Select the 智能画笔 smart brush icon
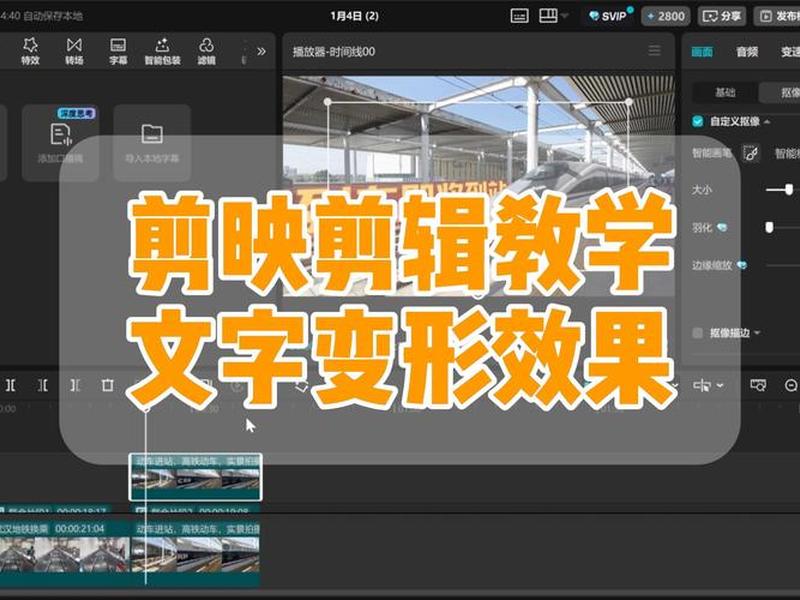The height and width of the screenshot is (600, 800). click(751, 153)
